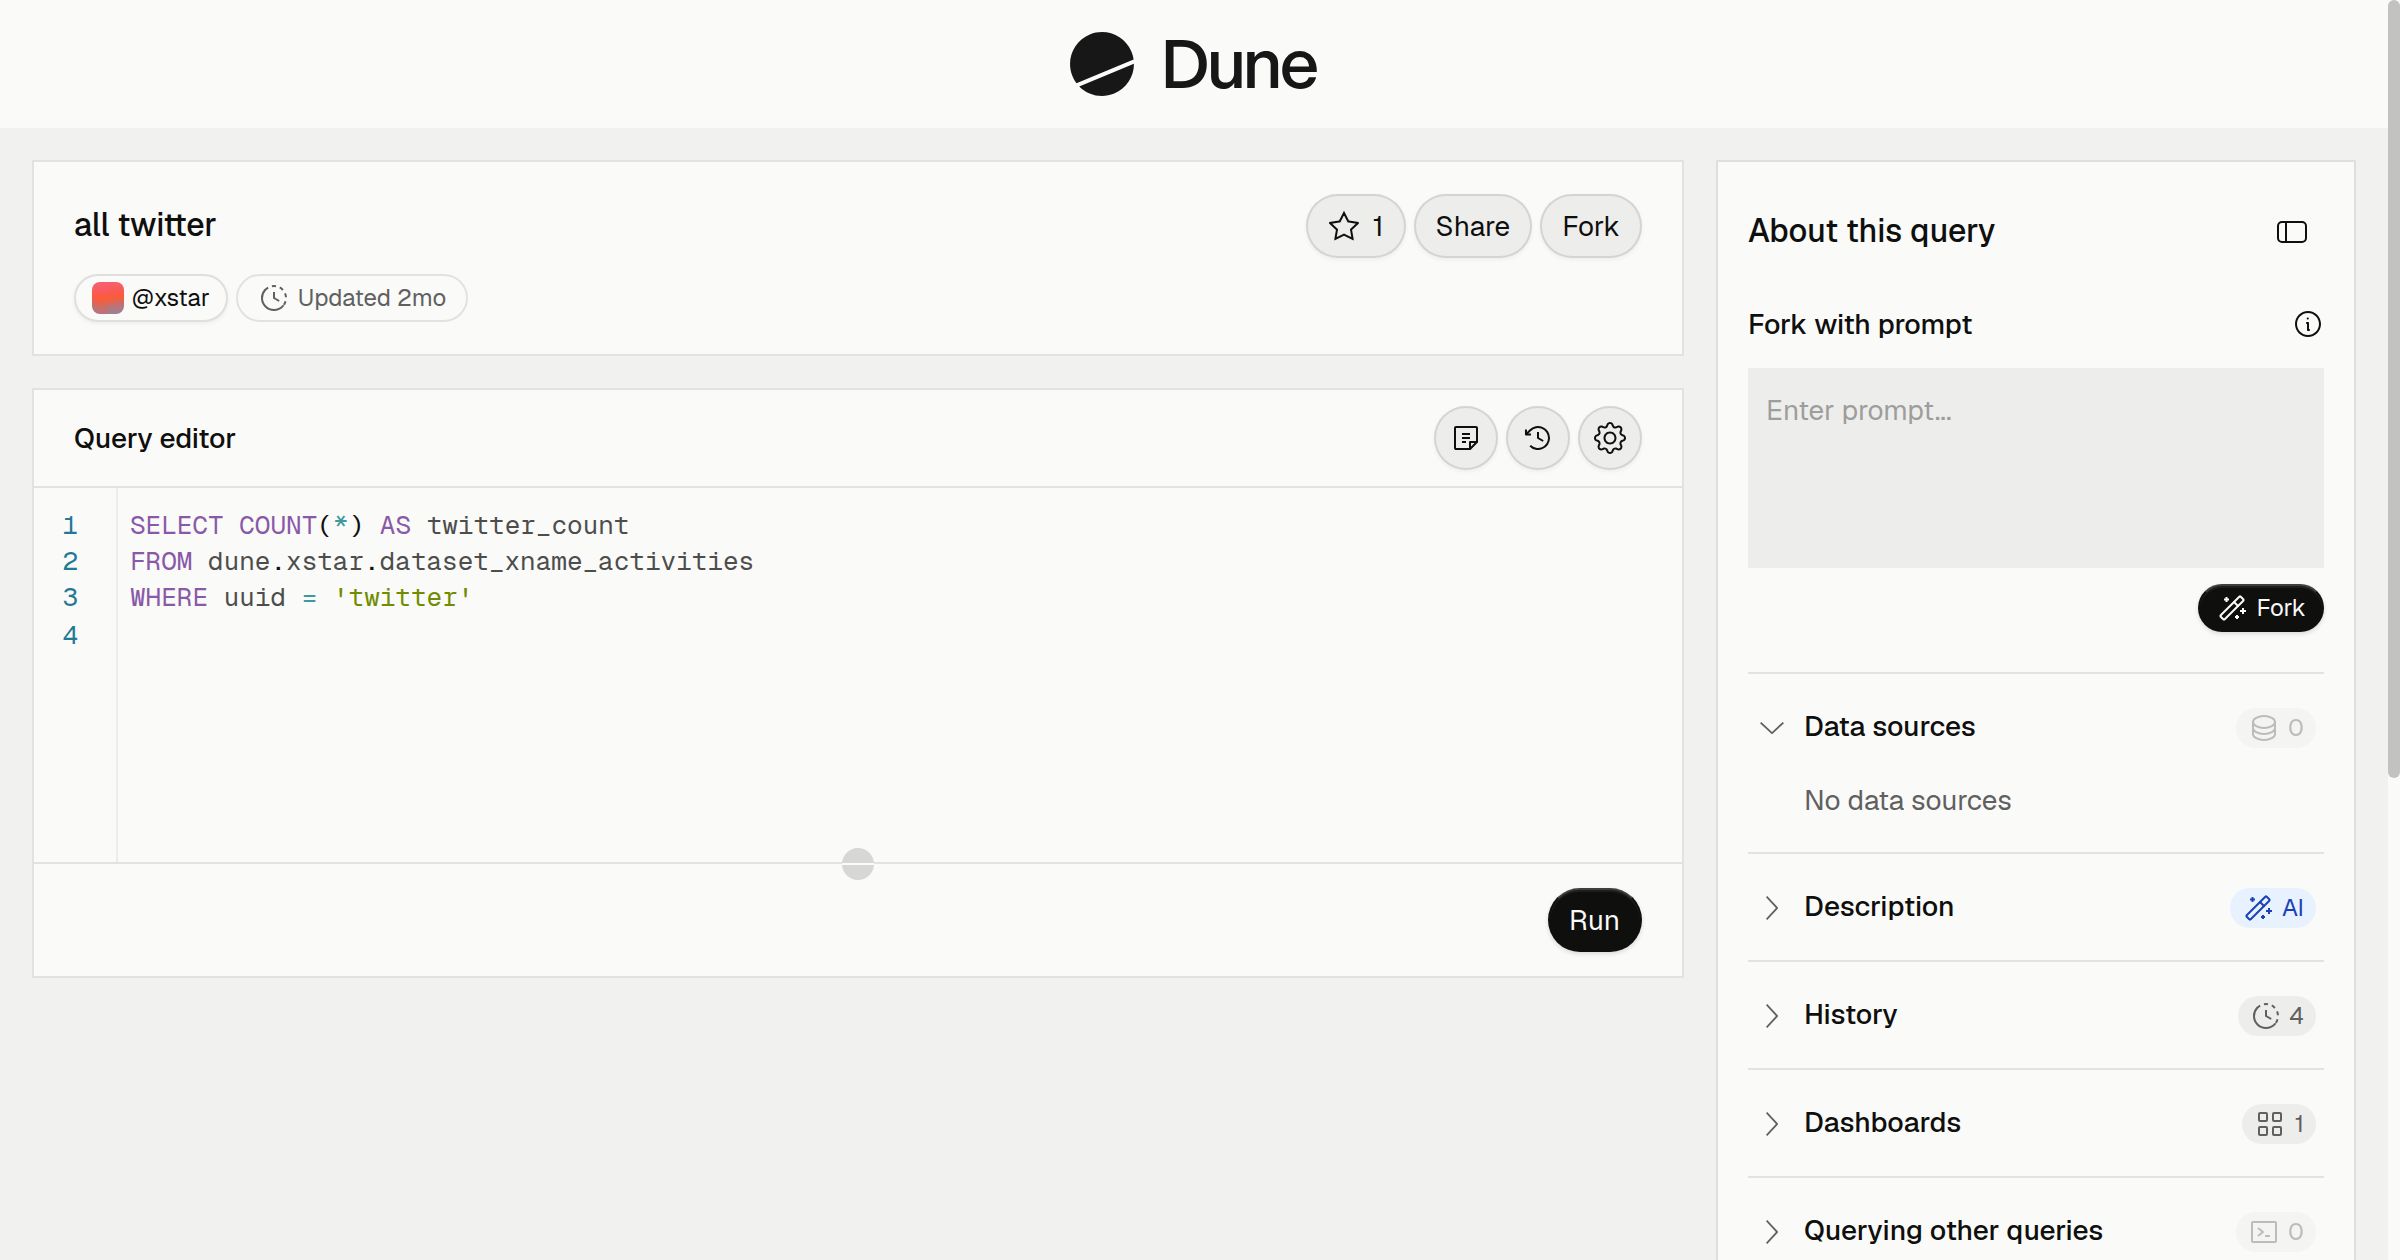This screenshot has width=2400, height=1260.
Task: Click the Dune logo icon
Action: tap(1101, 64)
